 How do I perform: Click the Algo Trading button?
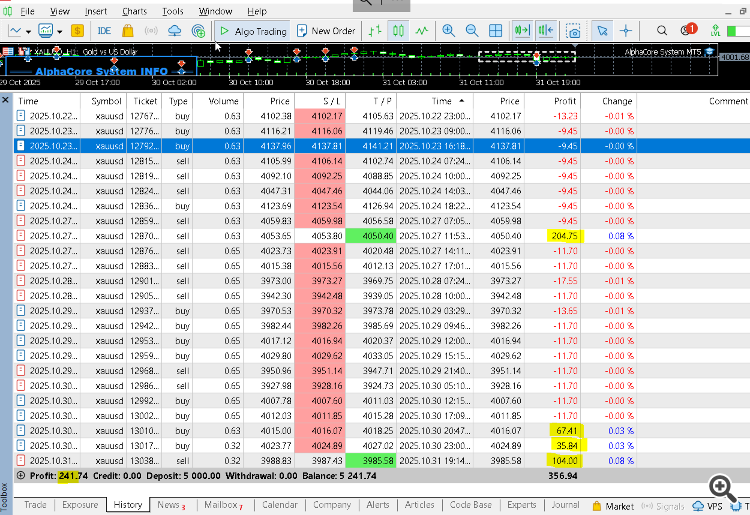point(252,31)
